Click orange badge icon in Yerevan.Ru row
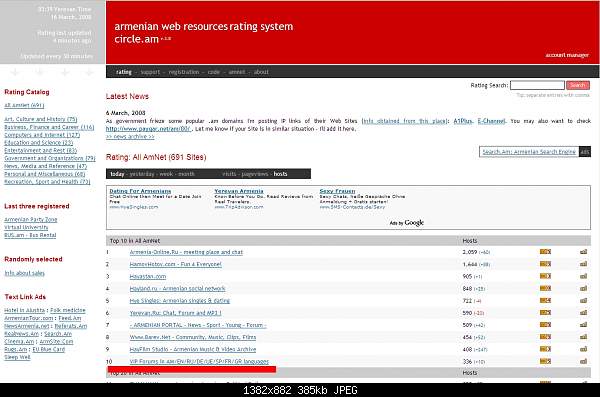The height and width of the screenshot is (397, 600). tap(545, 313)
